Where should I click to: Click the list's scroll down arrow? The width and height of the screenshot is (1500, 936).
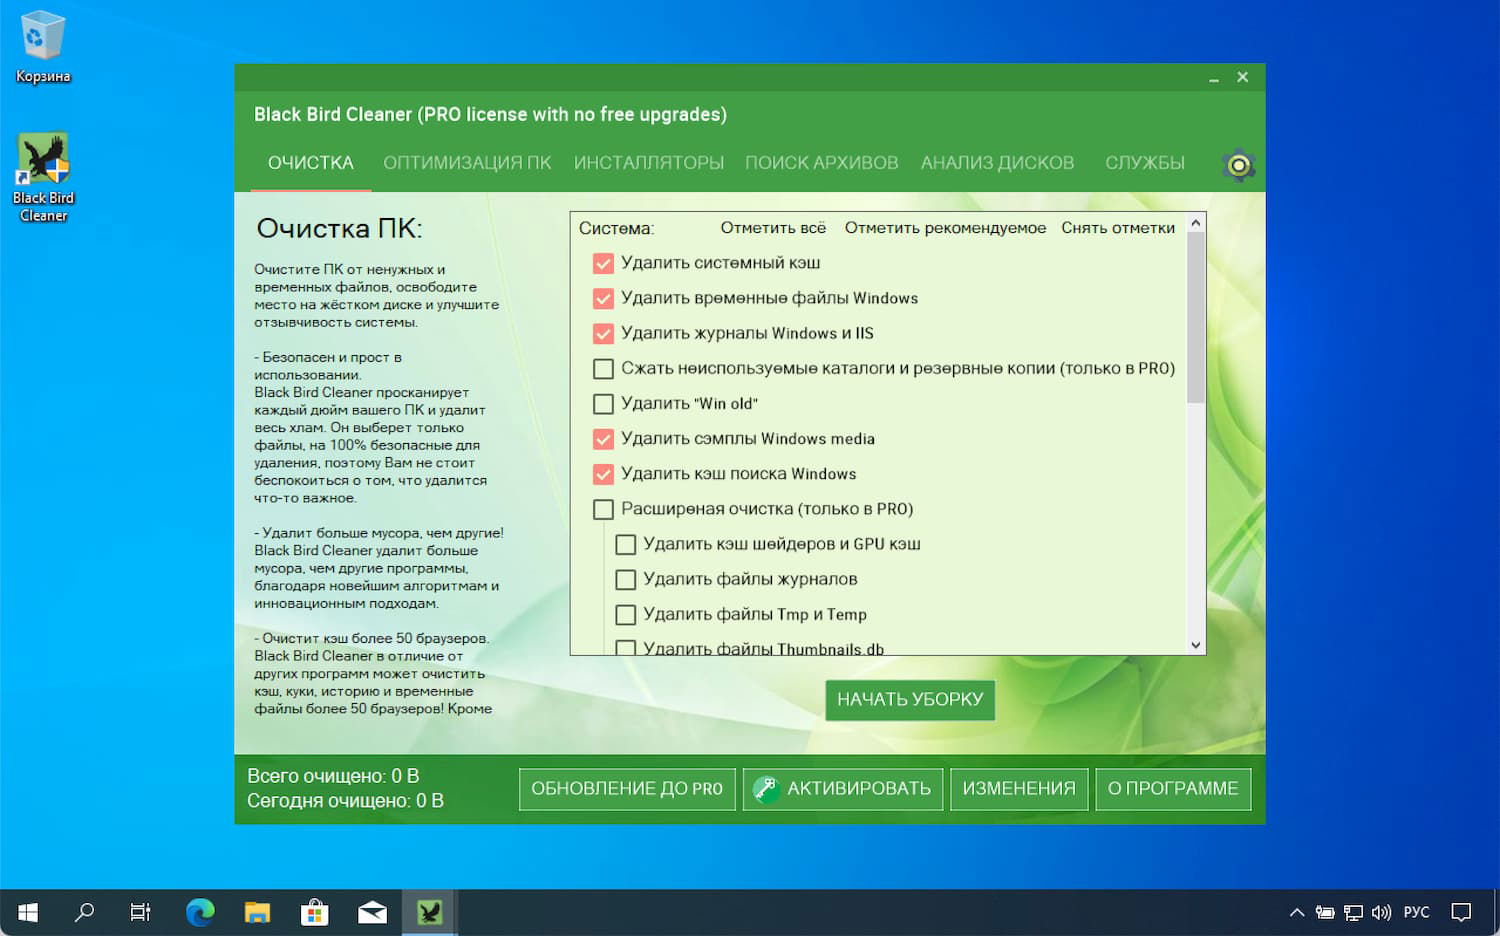1196,645
